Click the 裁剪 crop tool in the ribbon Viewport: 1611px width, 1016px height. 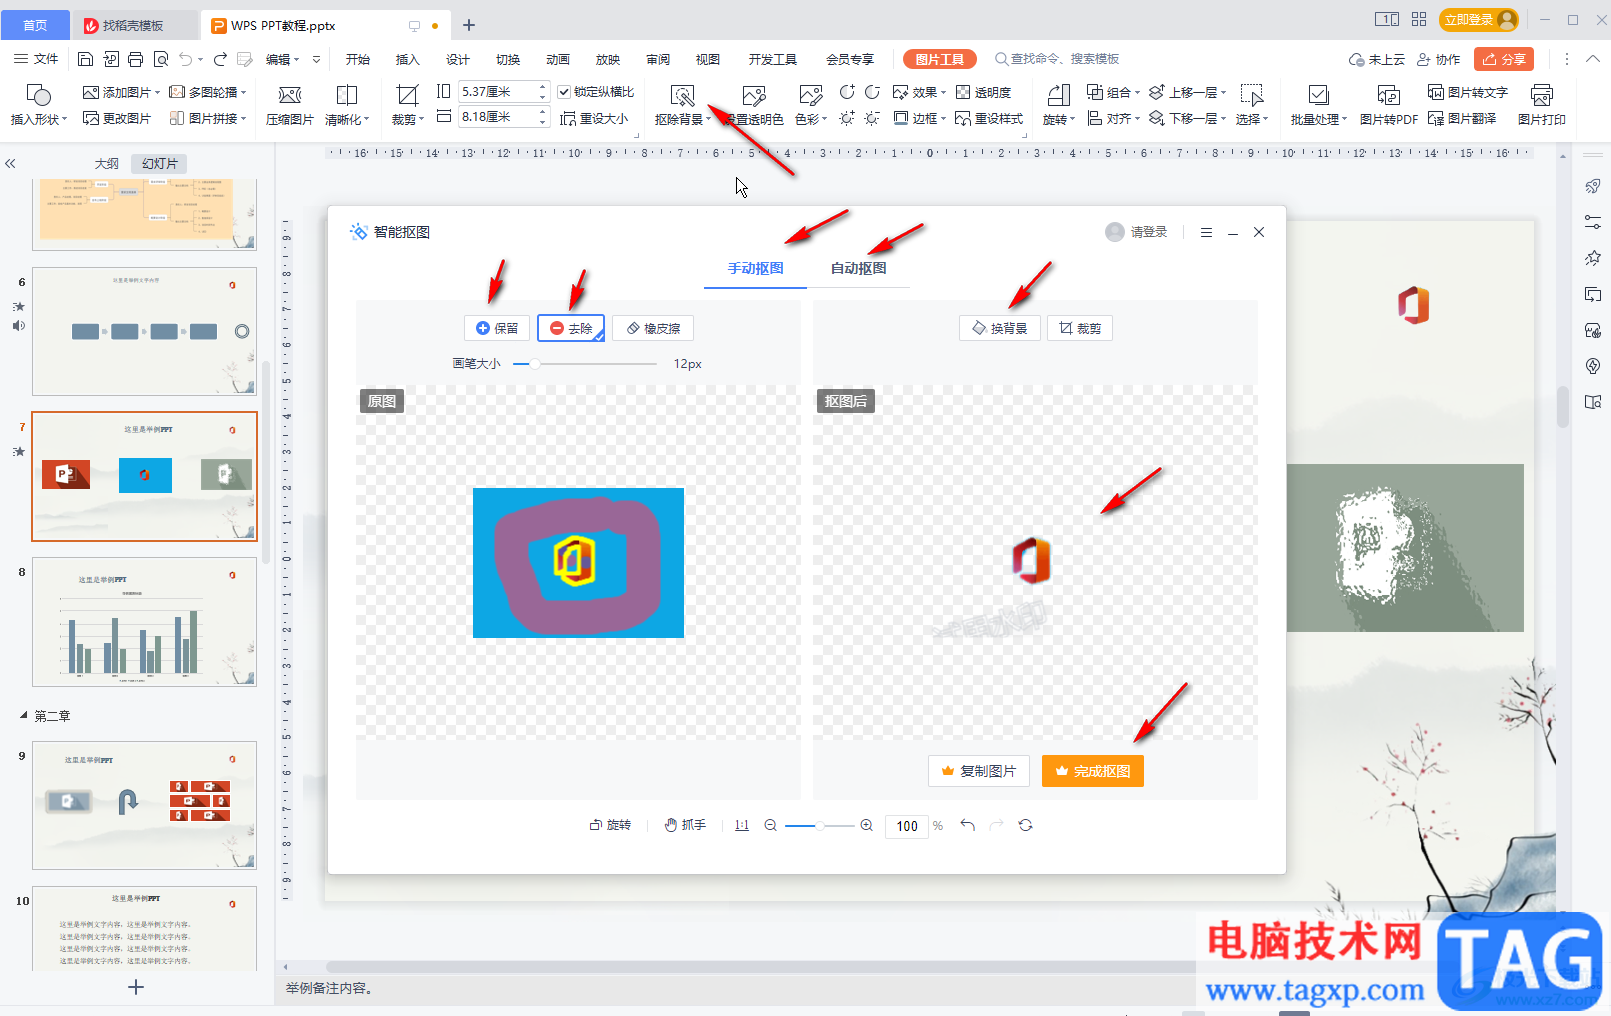[407, 105]
